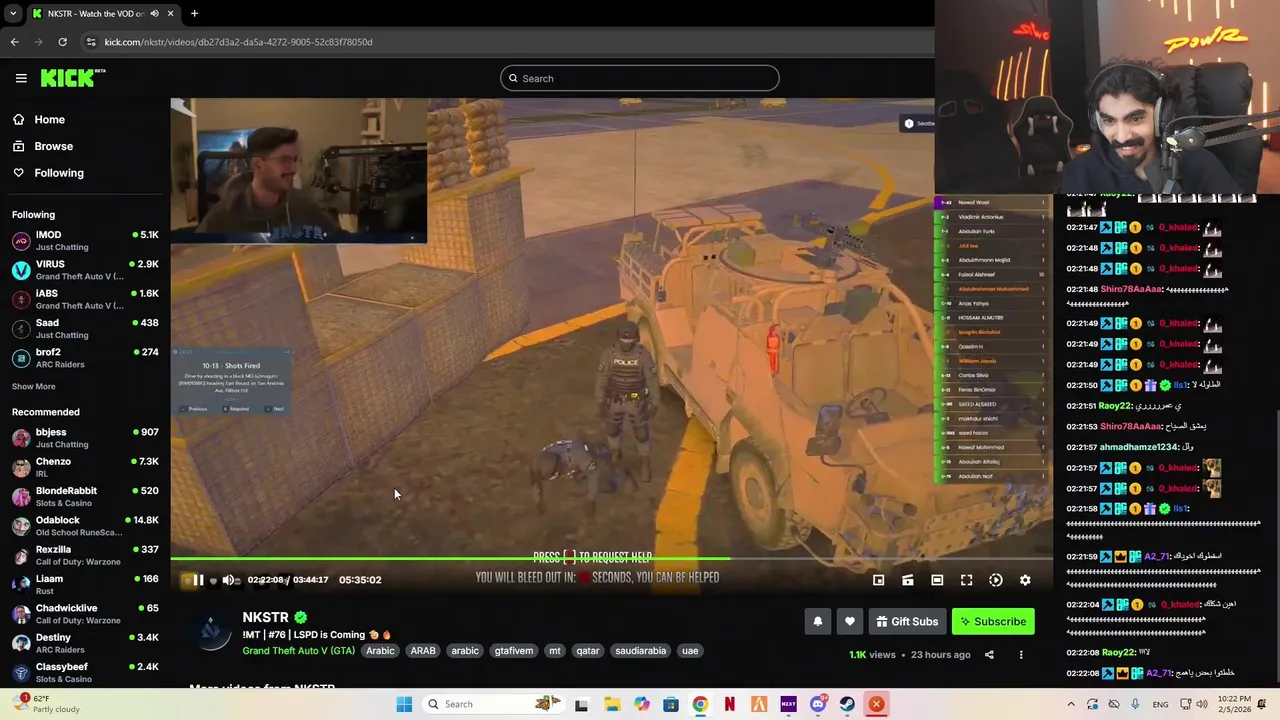Go back in browser history
Screen dimensions: 1280x720
(14, 42)
